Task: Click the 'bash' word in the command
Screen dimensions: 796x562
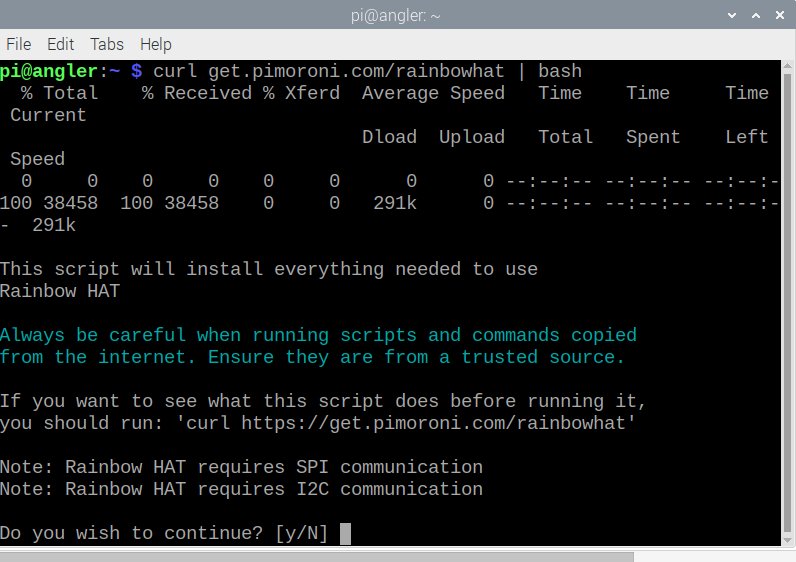Action: click(x=560, y=71)
